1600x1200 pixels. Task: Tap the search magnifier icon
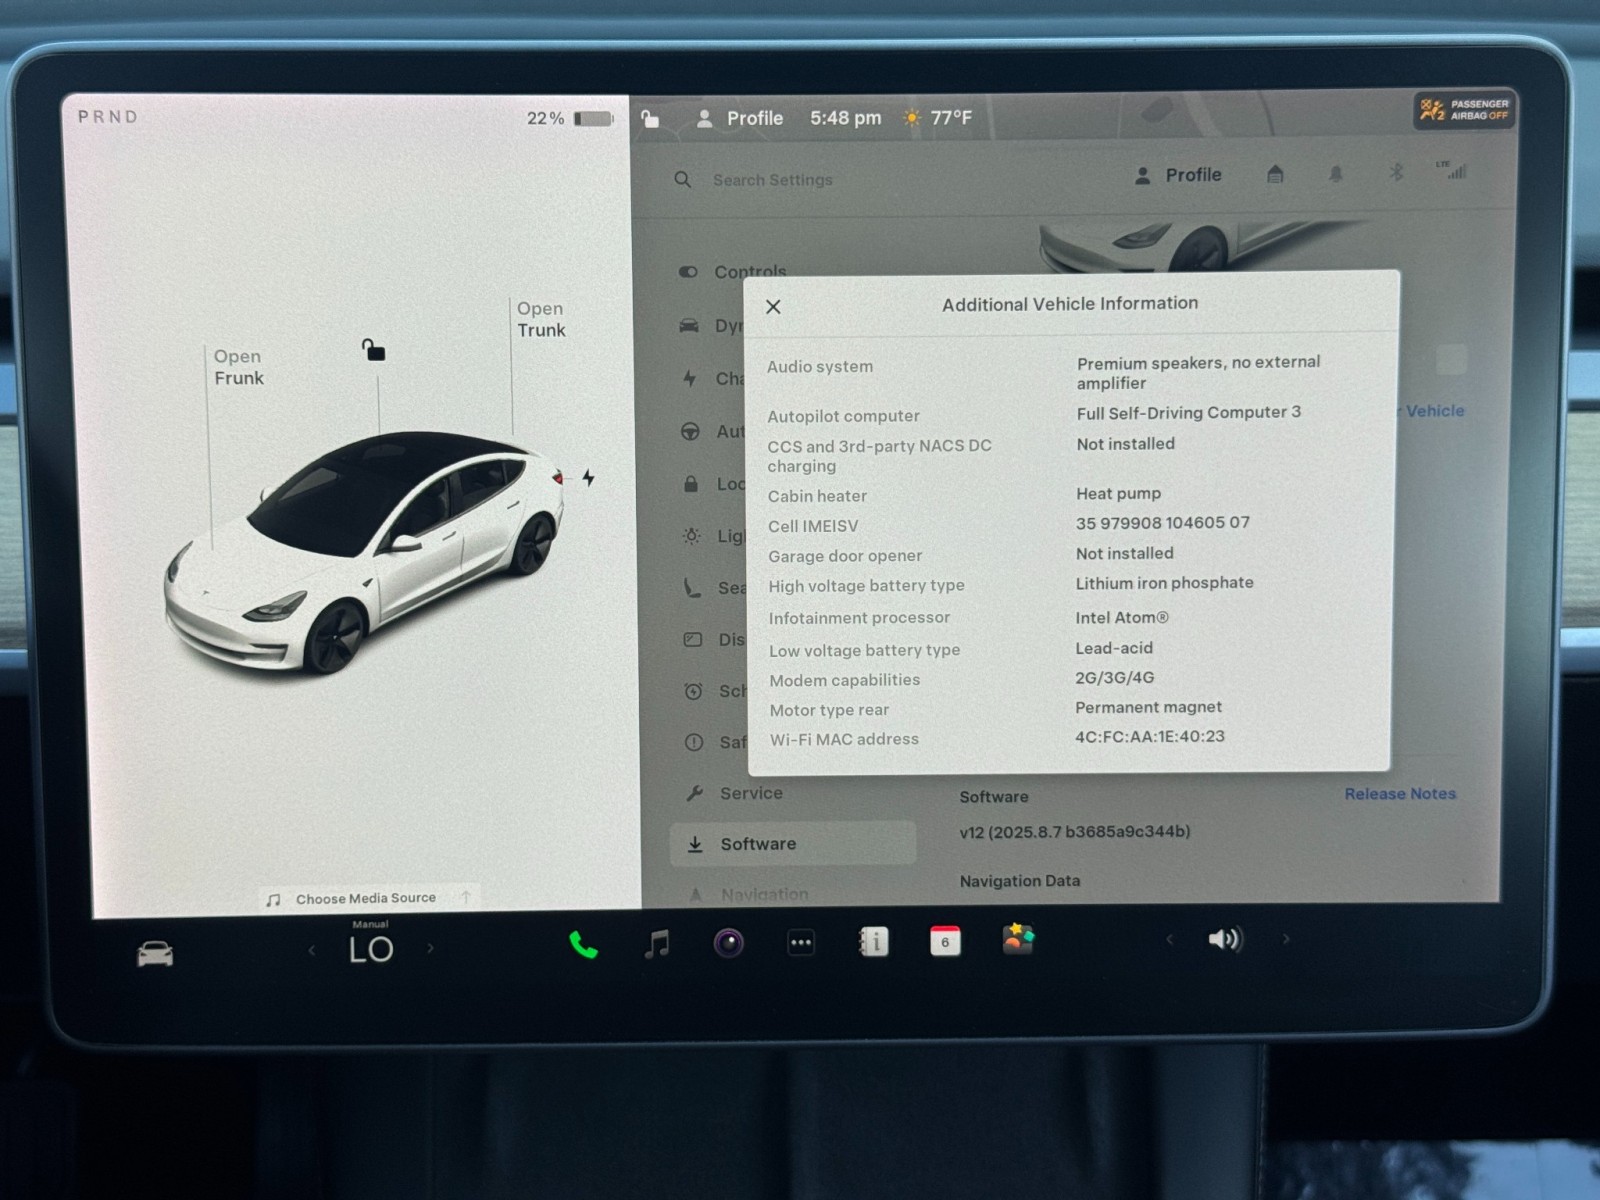click(x=683, y=180)
